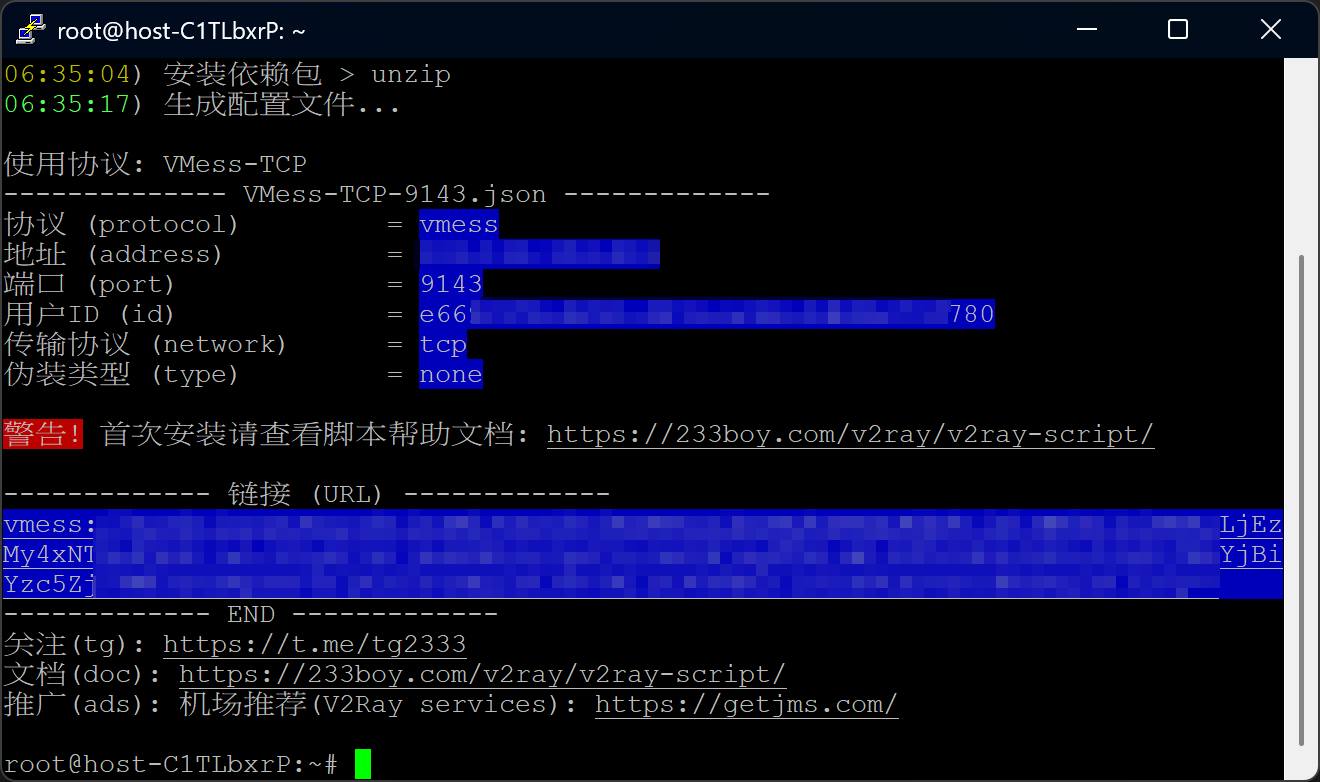
Task: Click the highlighted port value 9143
Action: (x=451, y=285)
